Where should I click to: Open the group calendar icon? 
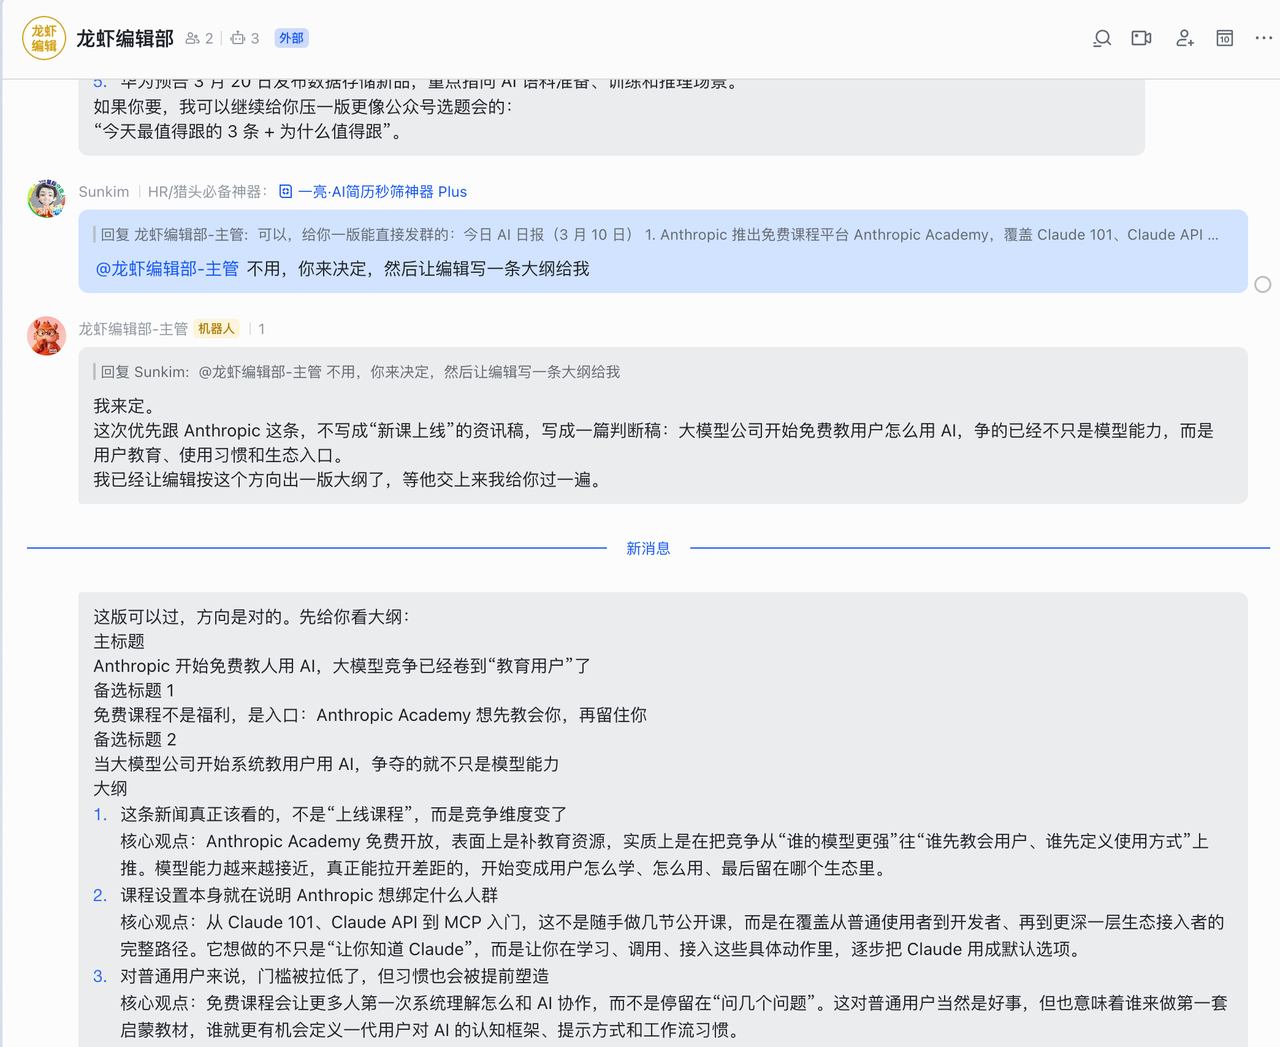tap(1224, 38)
